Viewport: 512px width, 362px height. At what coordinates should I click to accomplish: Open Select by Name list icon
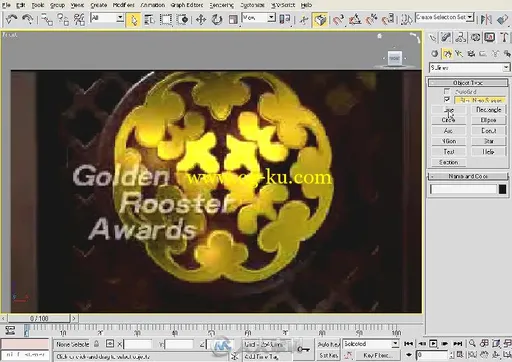coord(149,20)
